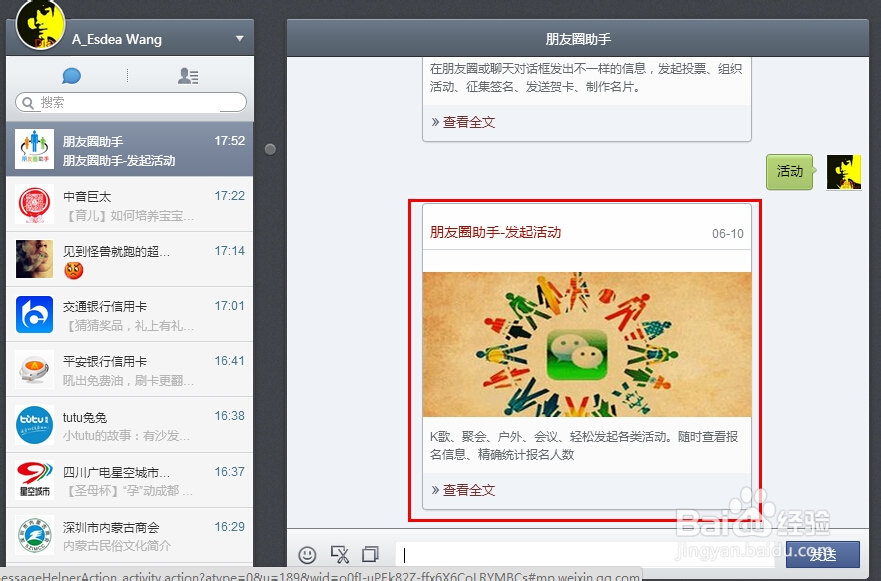Click the screenshot capture icon near input box
Viewport: 881px width, 581px height.
click(337, 554)
